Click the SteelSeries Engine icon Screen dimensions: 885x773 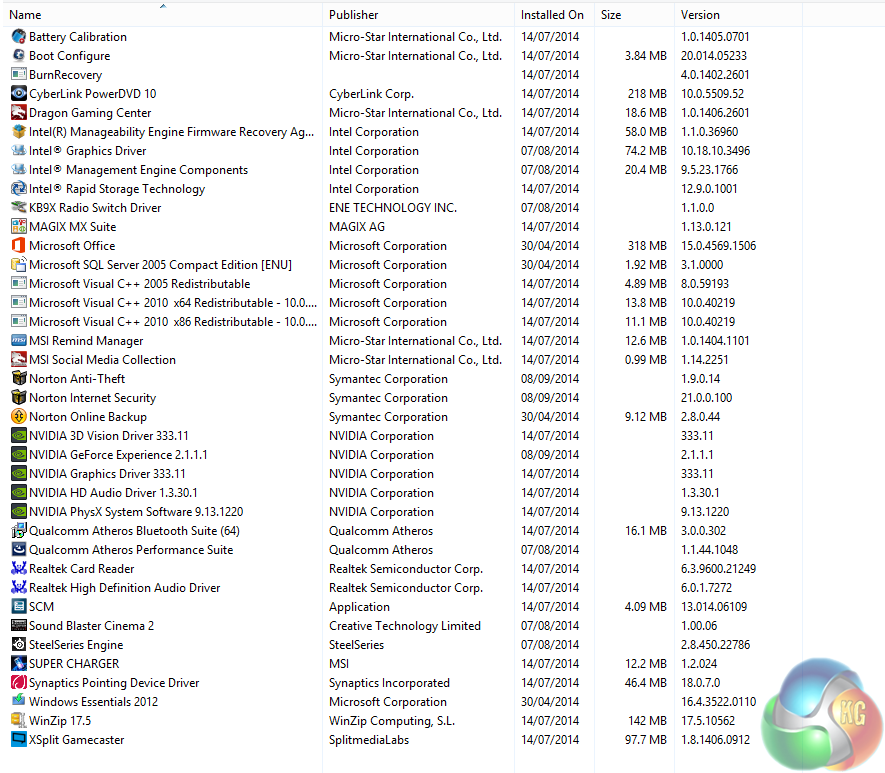[19, 645]
